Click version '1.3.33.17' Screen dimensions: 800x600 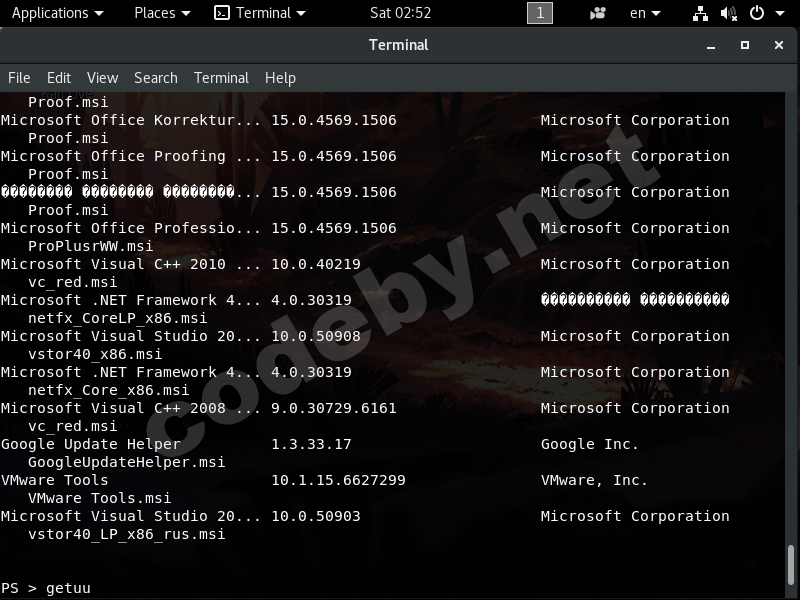[x=311, y=444]
